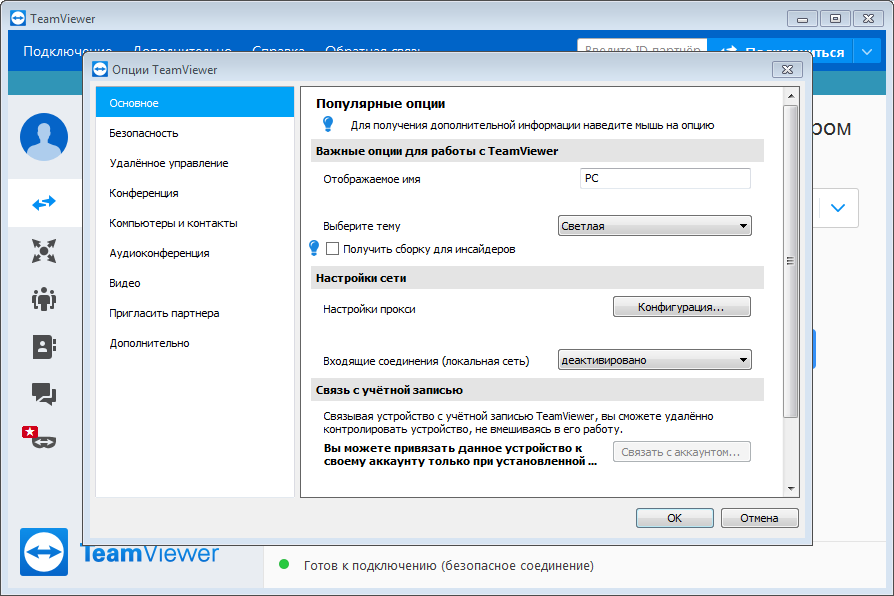Click the Конфигурация proxy button
894x596 pixels.
[681, 307]
